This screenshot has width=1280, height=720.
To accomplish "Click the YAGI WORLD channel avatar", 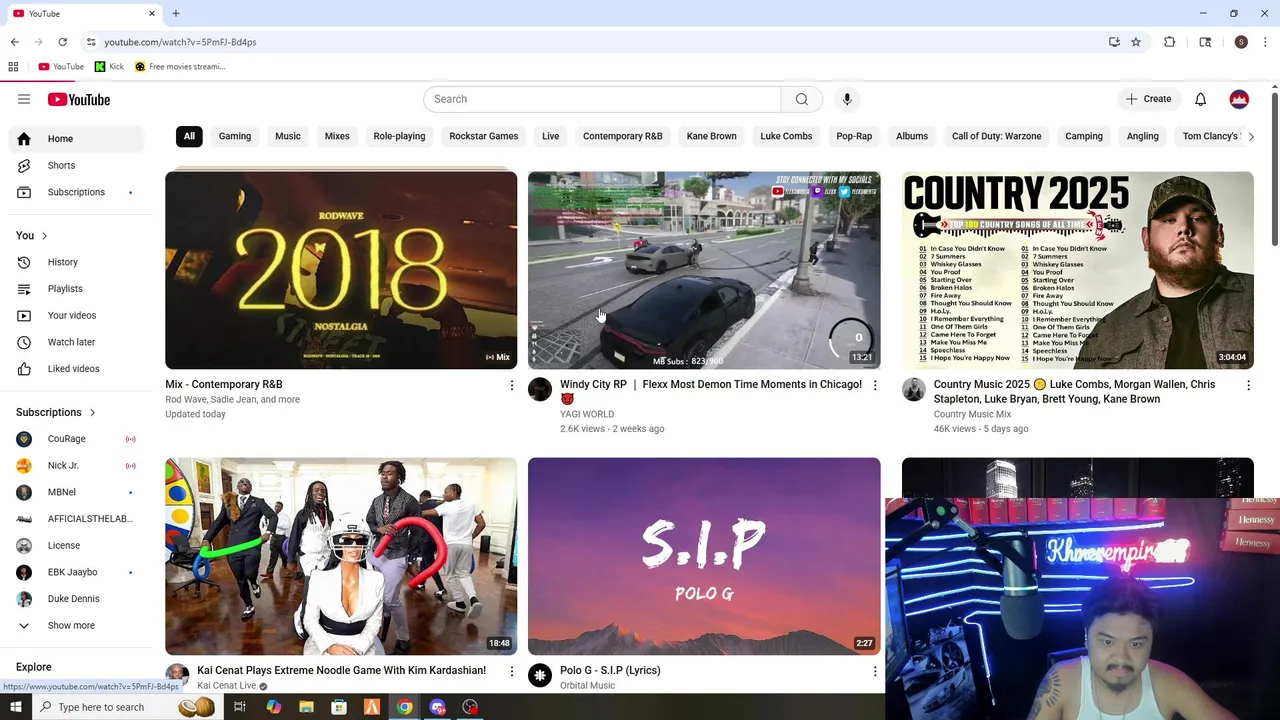I will [x=540, y=390].
